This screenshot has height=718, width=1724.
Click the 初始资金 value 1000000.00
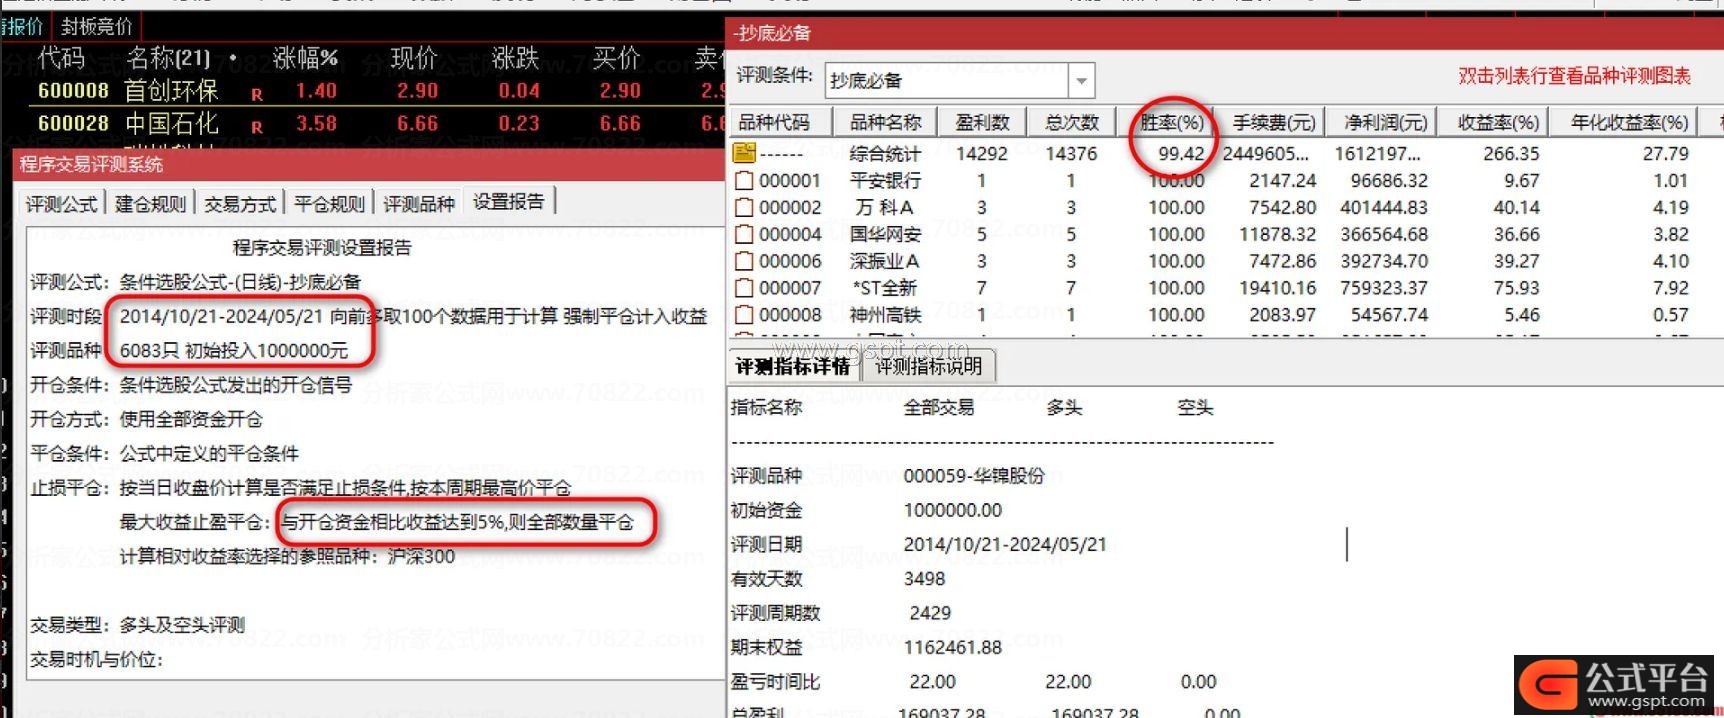pos(952,510)
